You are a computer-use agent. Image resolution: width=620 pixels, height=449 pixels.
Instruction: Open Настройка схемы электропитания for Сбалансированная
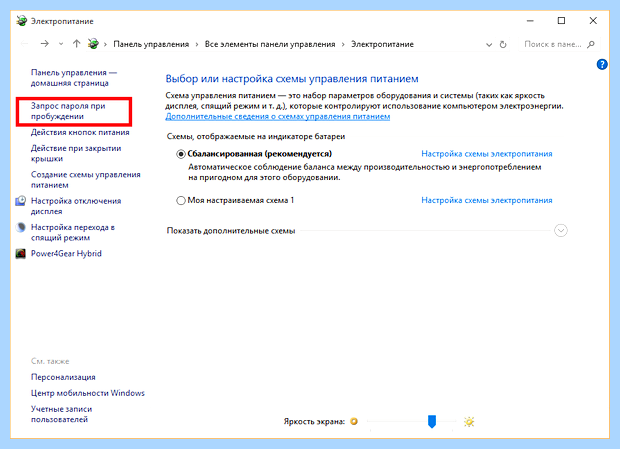coord(487,154)
